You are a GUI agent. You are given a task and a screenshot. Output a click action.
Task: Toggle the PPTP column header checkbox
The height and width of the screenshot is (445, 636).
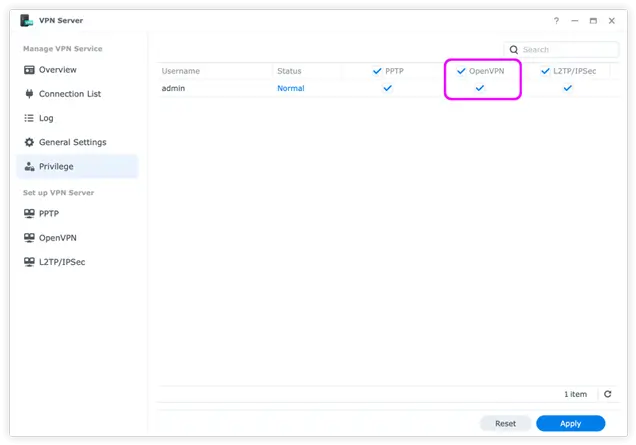point(377,71)
